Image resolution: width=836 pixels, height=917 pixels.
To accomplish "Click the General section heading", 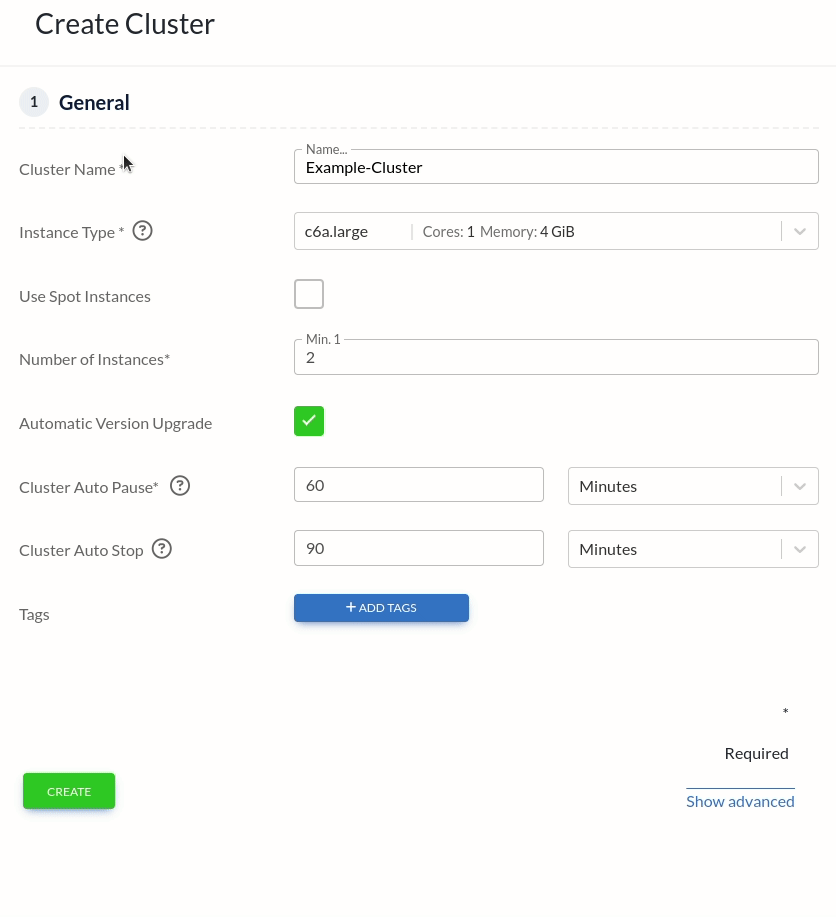I will (x=94, y=103).
